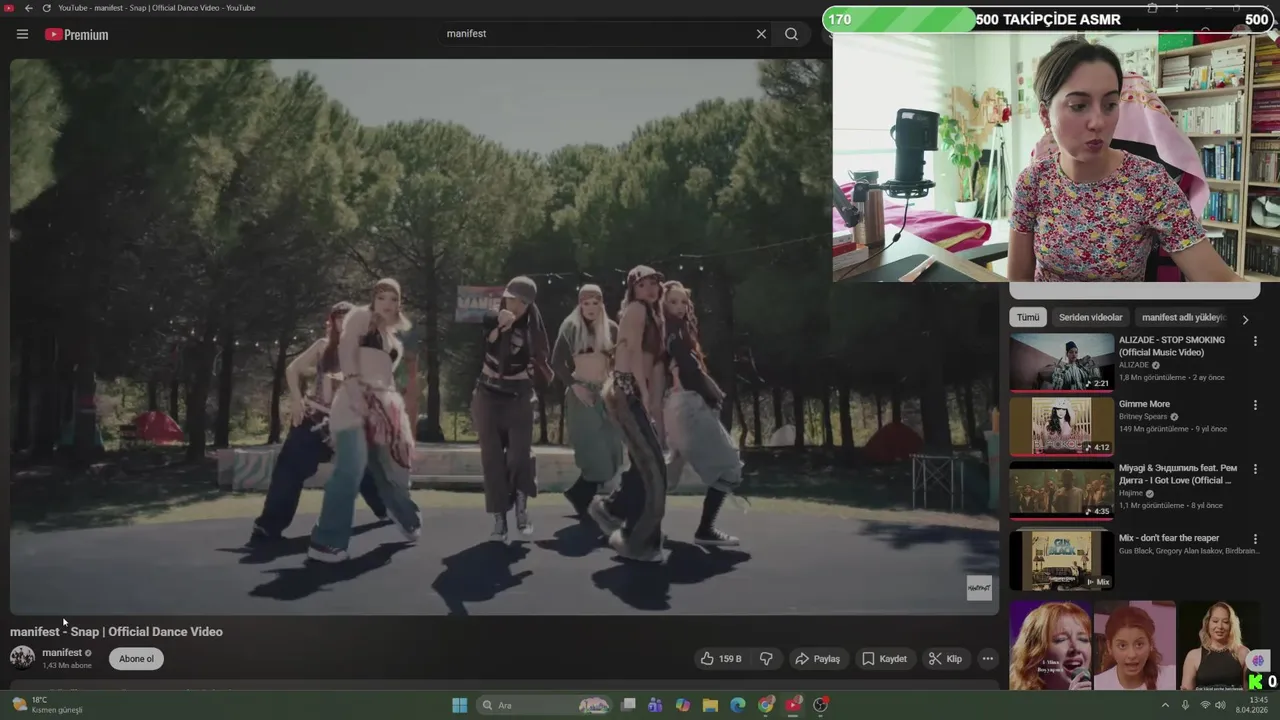Open the Hajime channel name
Viewport: 1280px width, 720px height.
click(x=1131, y=493)
